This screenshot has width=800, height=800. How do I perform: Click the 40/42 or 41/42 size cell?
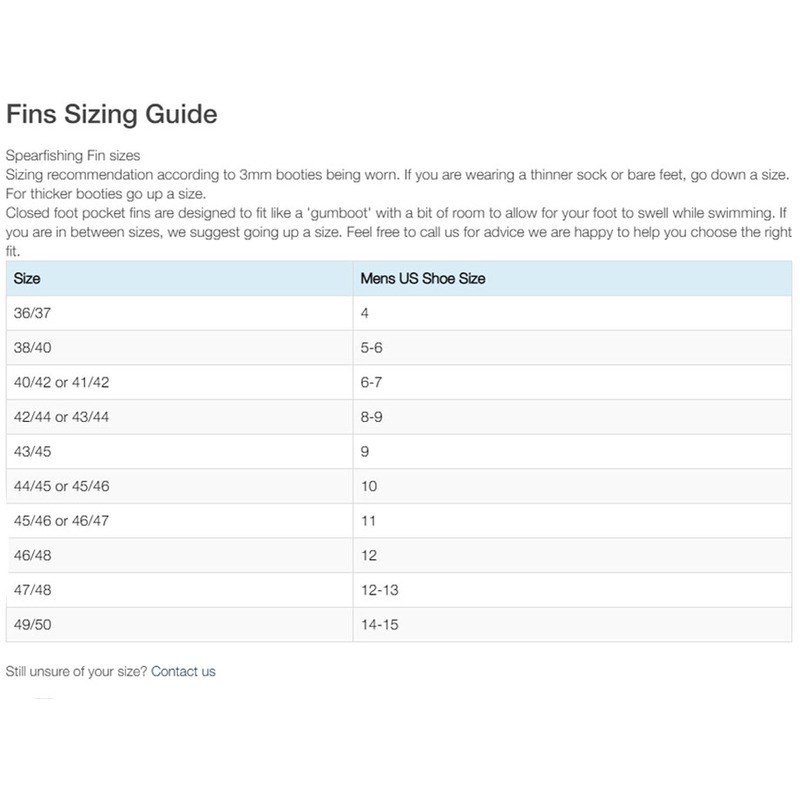point(62,383)
